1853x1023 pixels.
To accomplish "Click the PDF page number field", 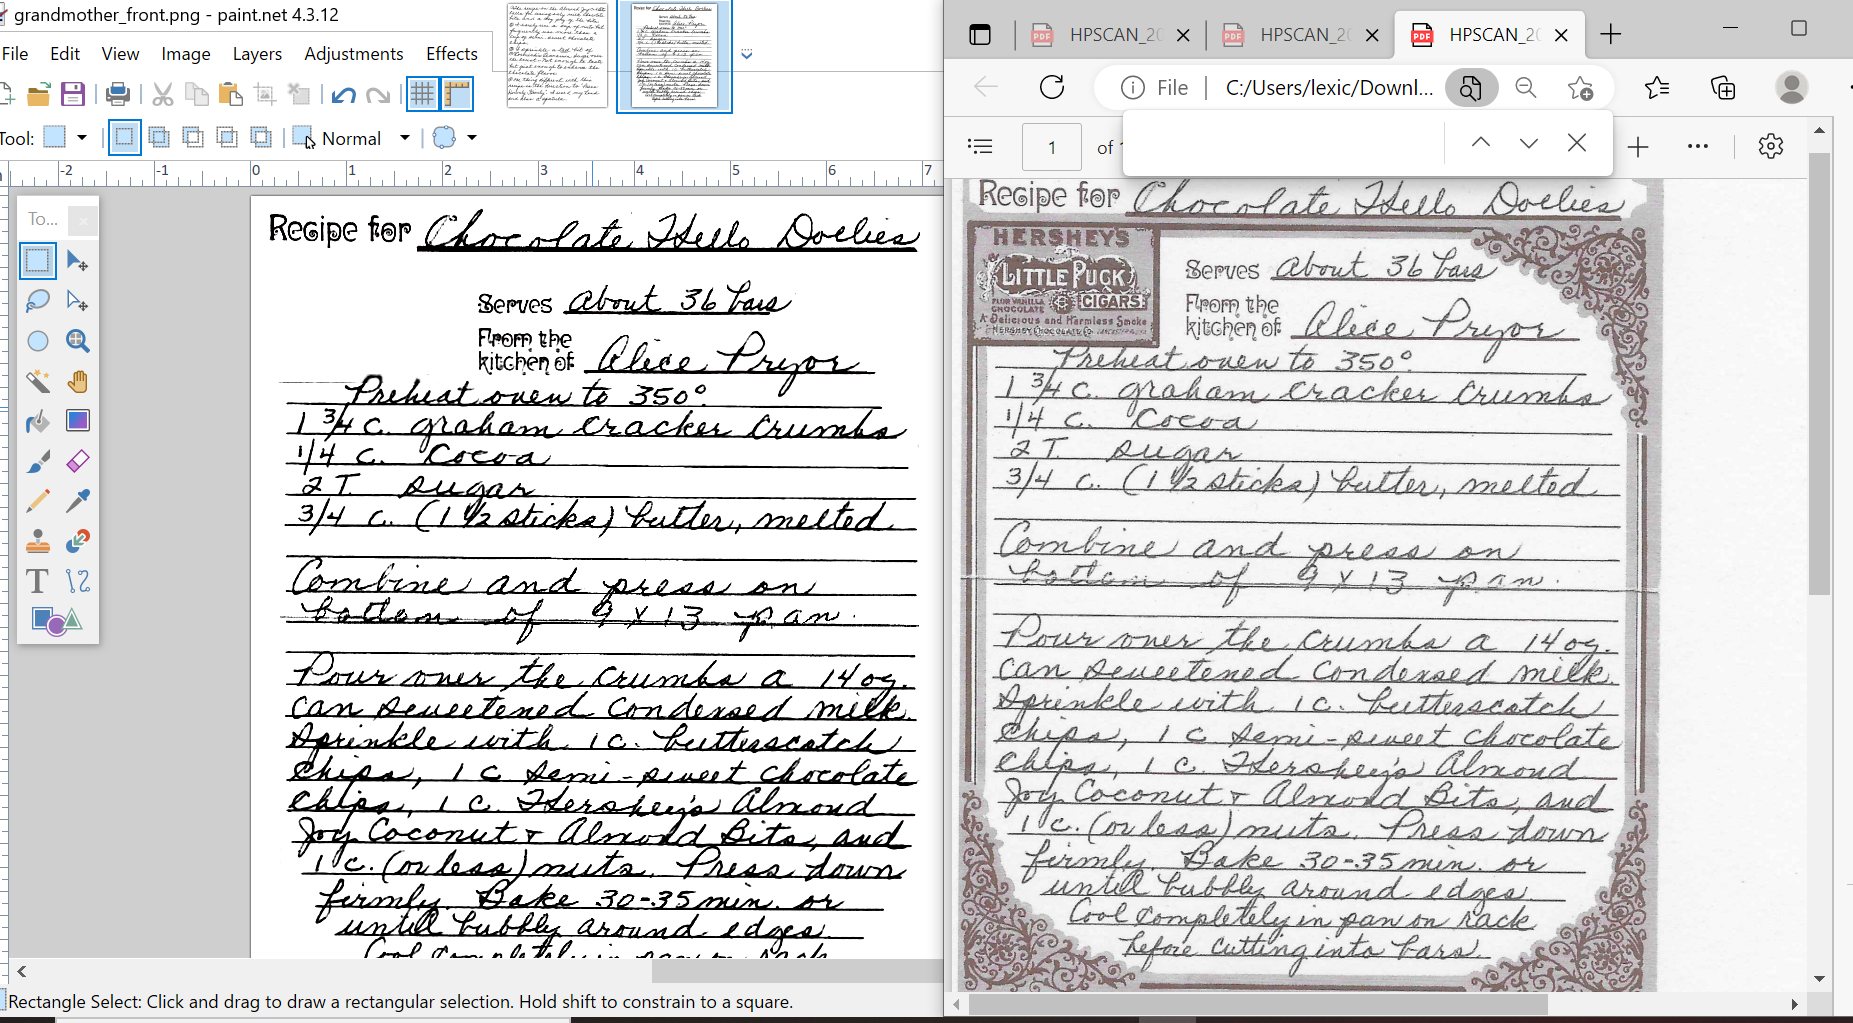I will coord(1052,148).
